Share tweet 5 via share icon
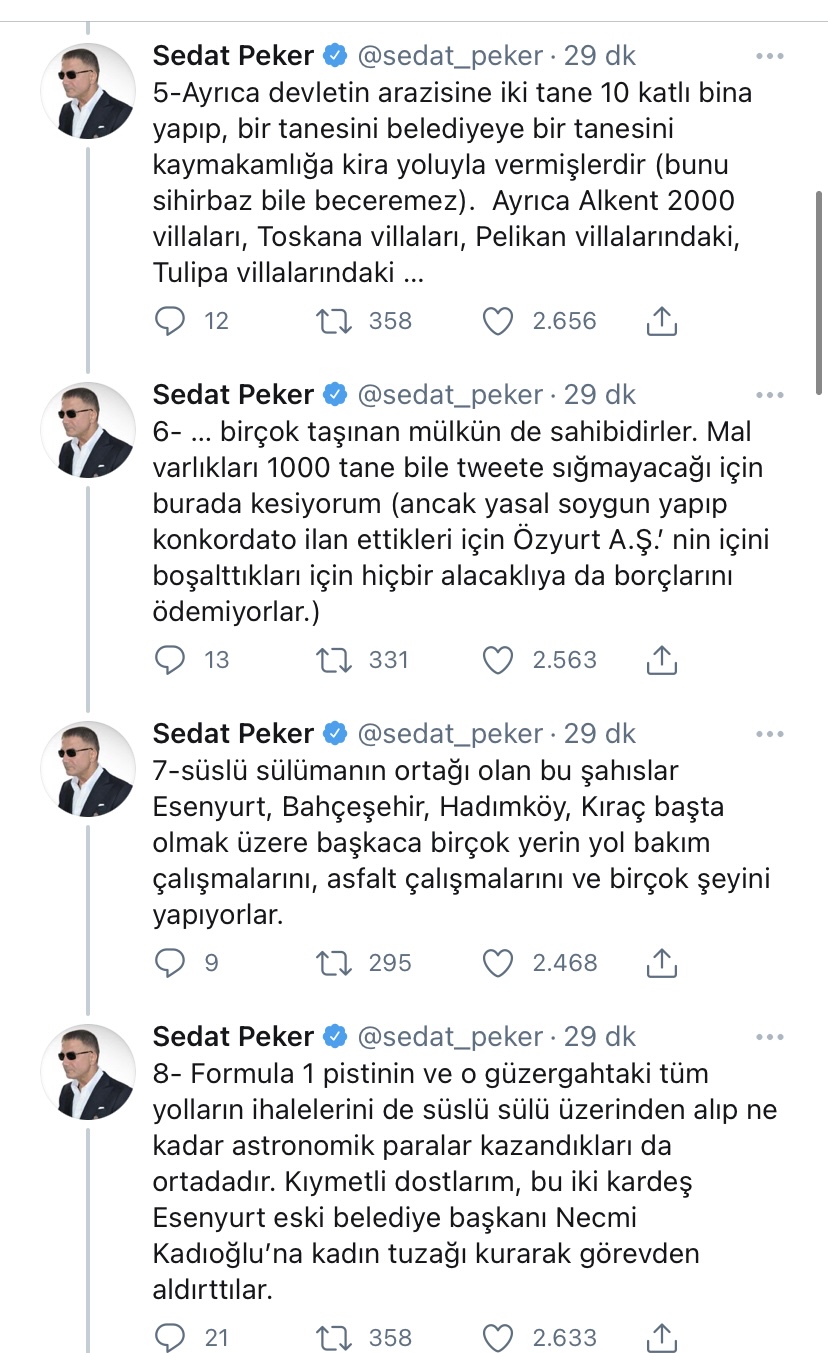Screen dimensions: 828x1353 click(x=662, y=320)
